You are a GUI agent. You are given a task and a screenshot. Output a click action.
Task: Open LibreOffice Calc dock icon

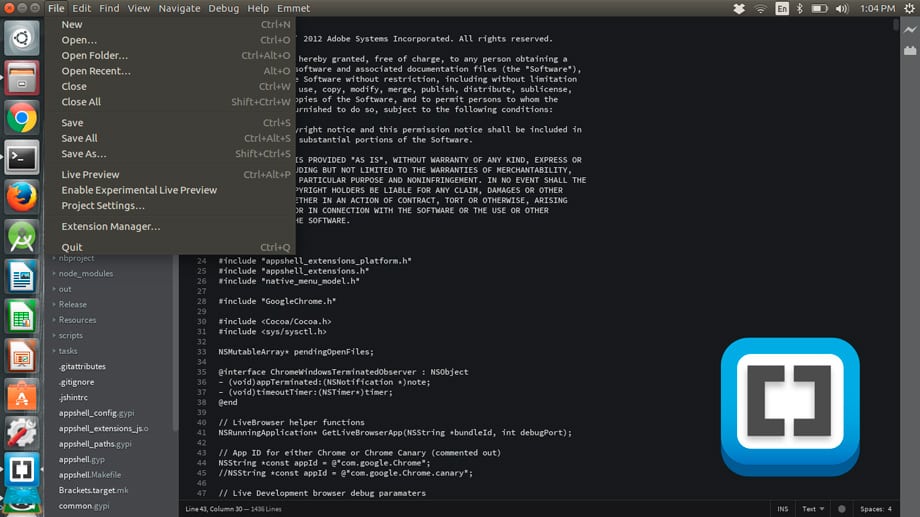tap(22, 317)
